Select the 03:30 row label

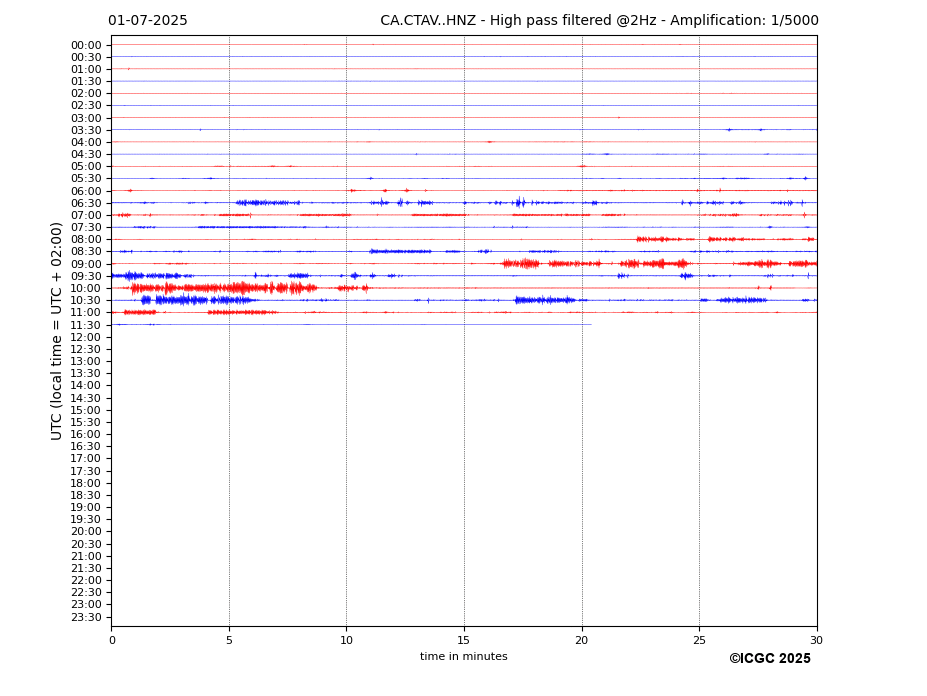[x=86, y=130]
